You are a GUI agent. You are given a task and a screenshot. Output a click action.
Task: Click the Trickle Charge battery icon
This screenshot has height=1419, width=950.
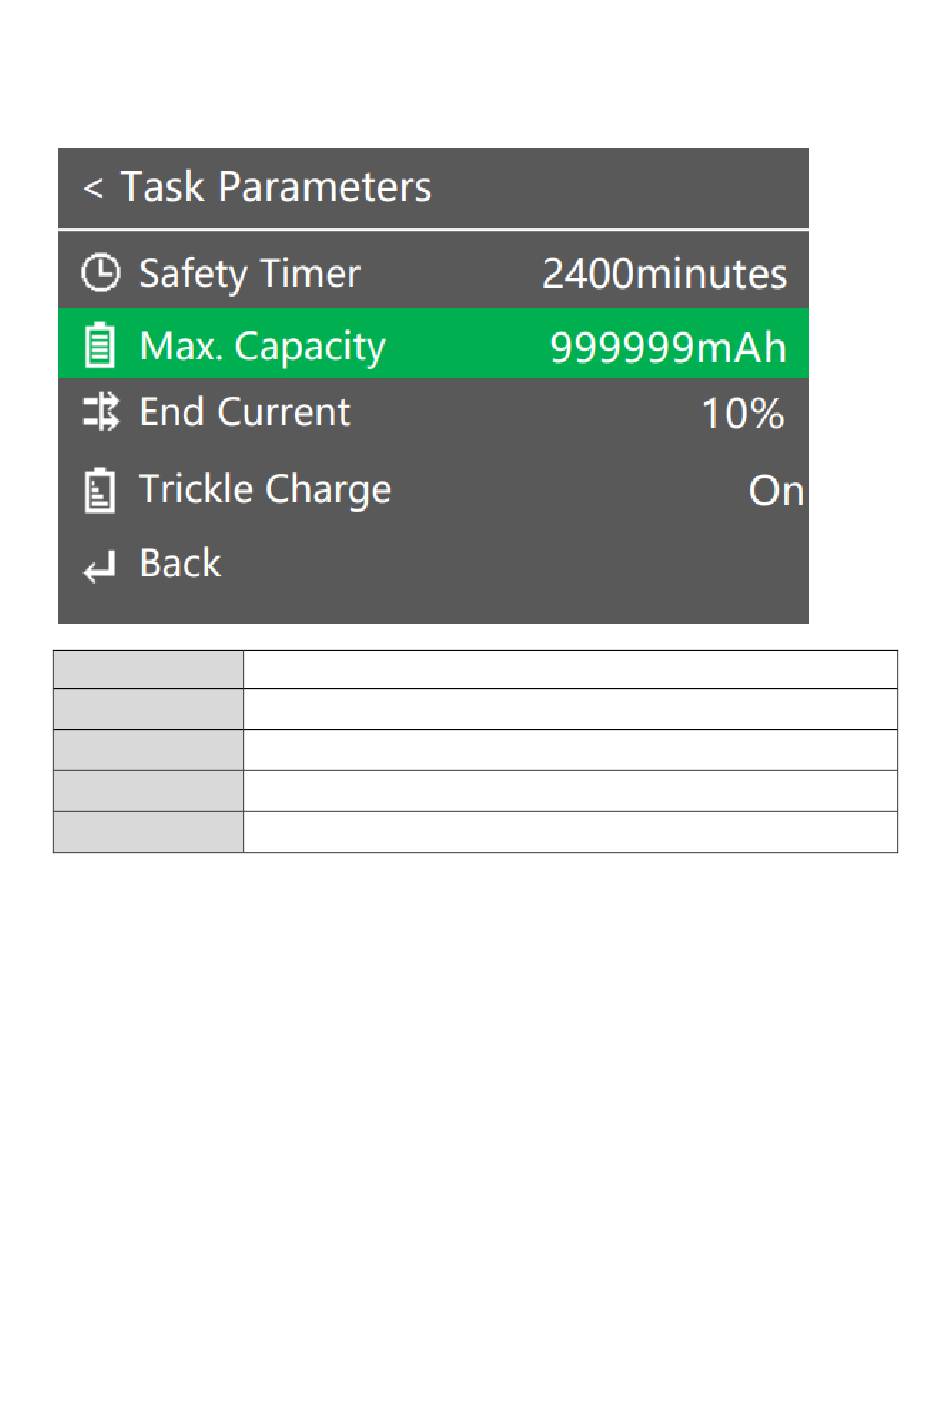[99, 490]
